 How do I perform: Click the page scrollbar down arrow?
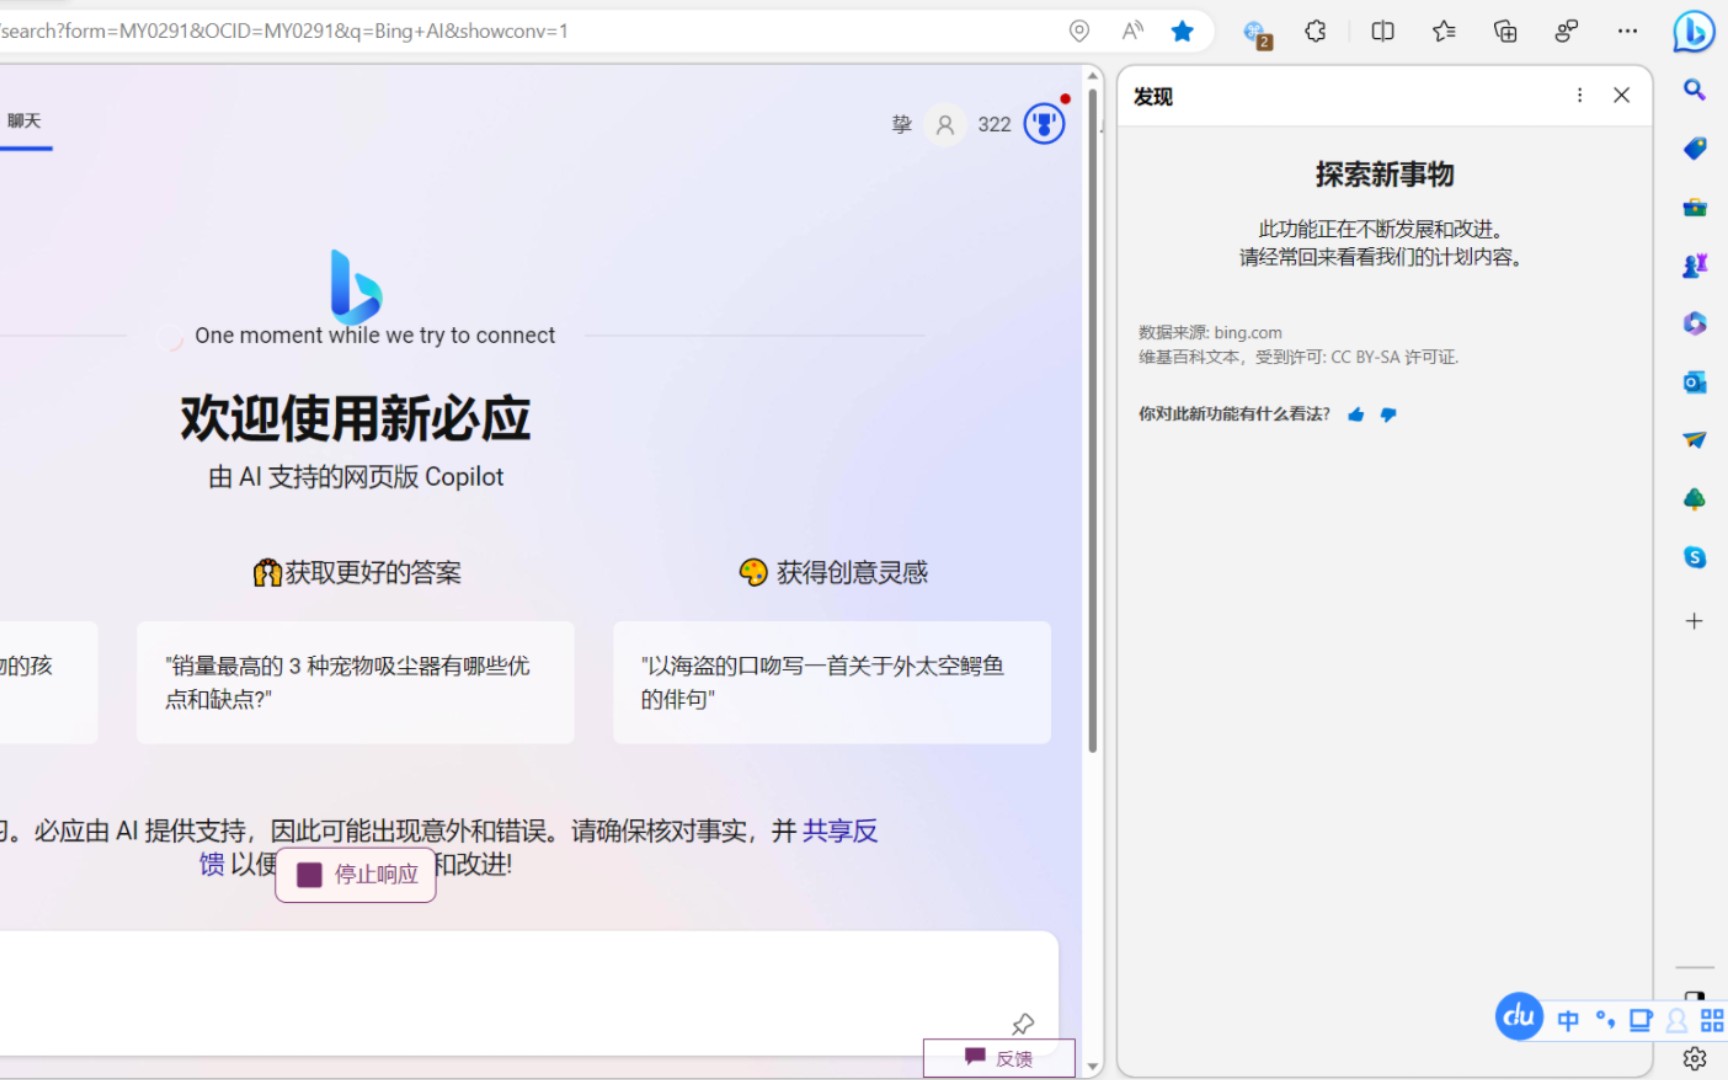(1093, 1067)
